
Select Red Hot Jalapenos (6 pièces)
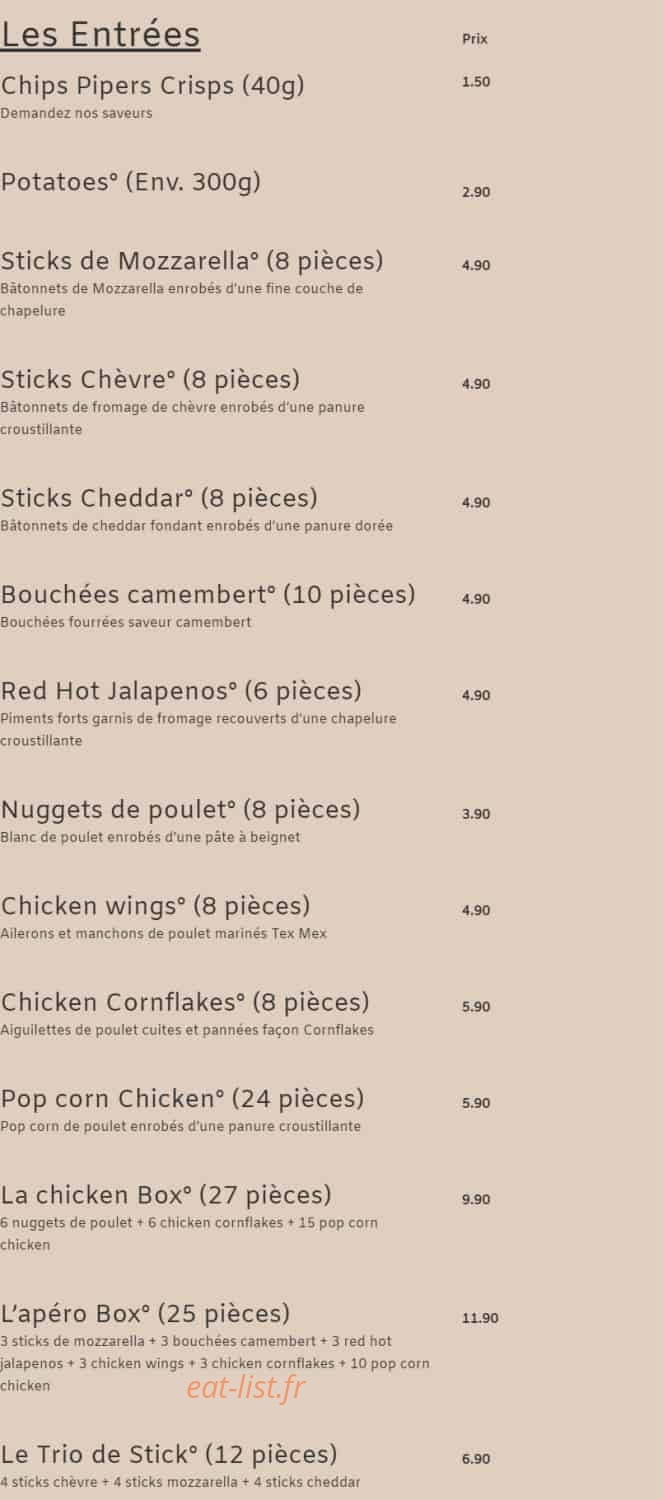[x=181, y=691]
